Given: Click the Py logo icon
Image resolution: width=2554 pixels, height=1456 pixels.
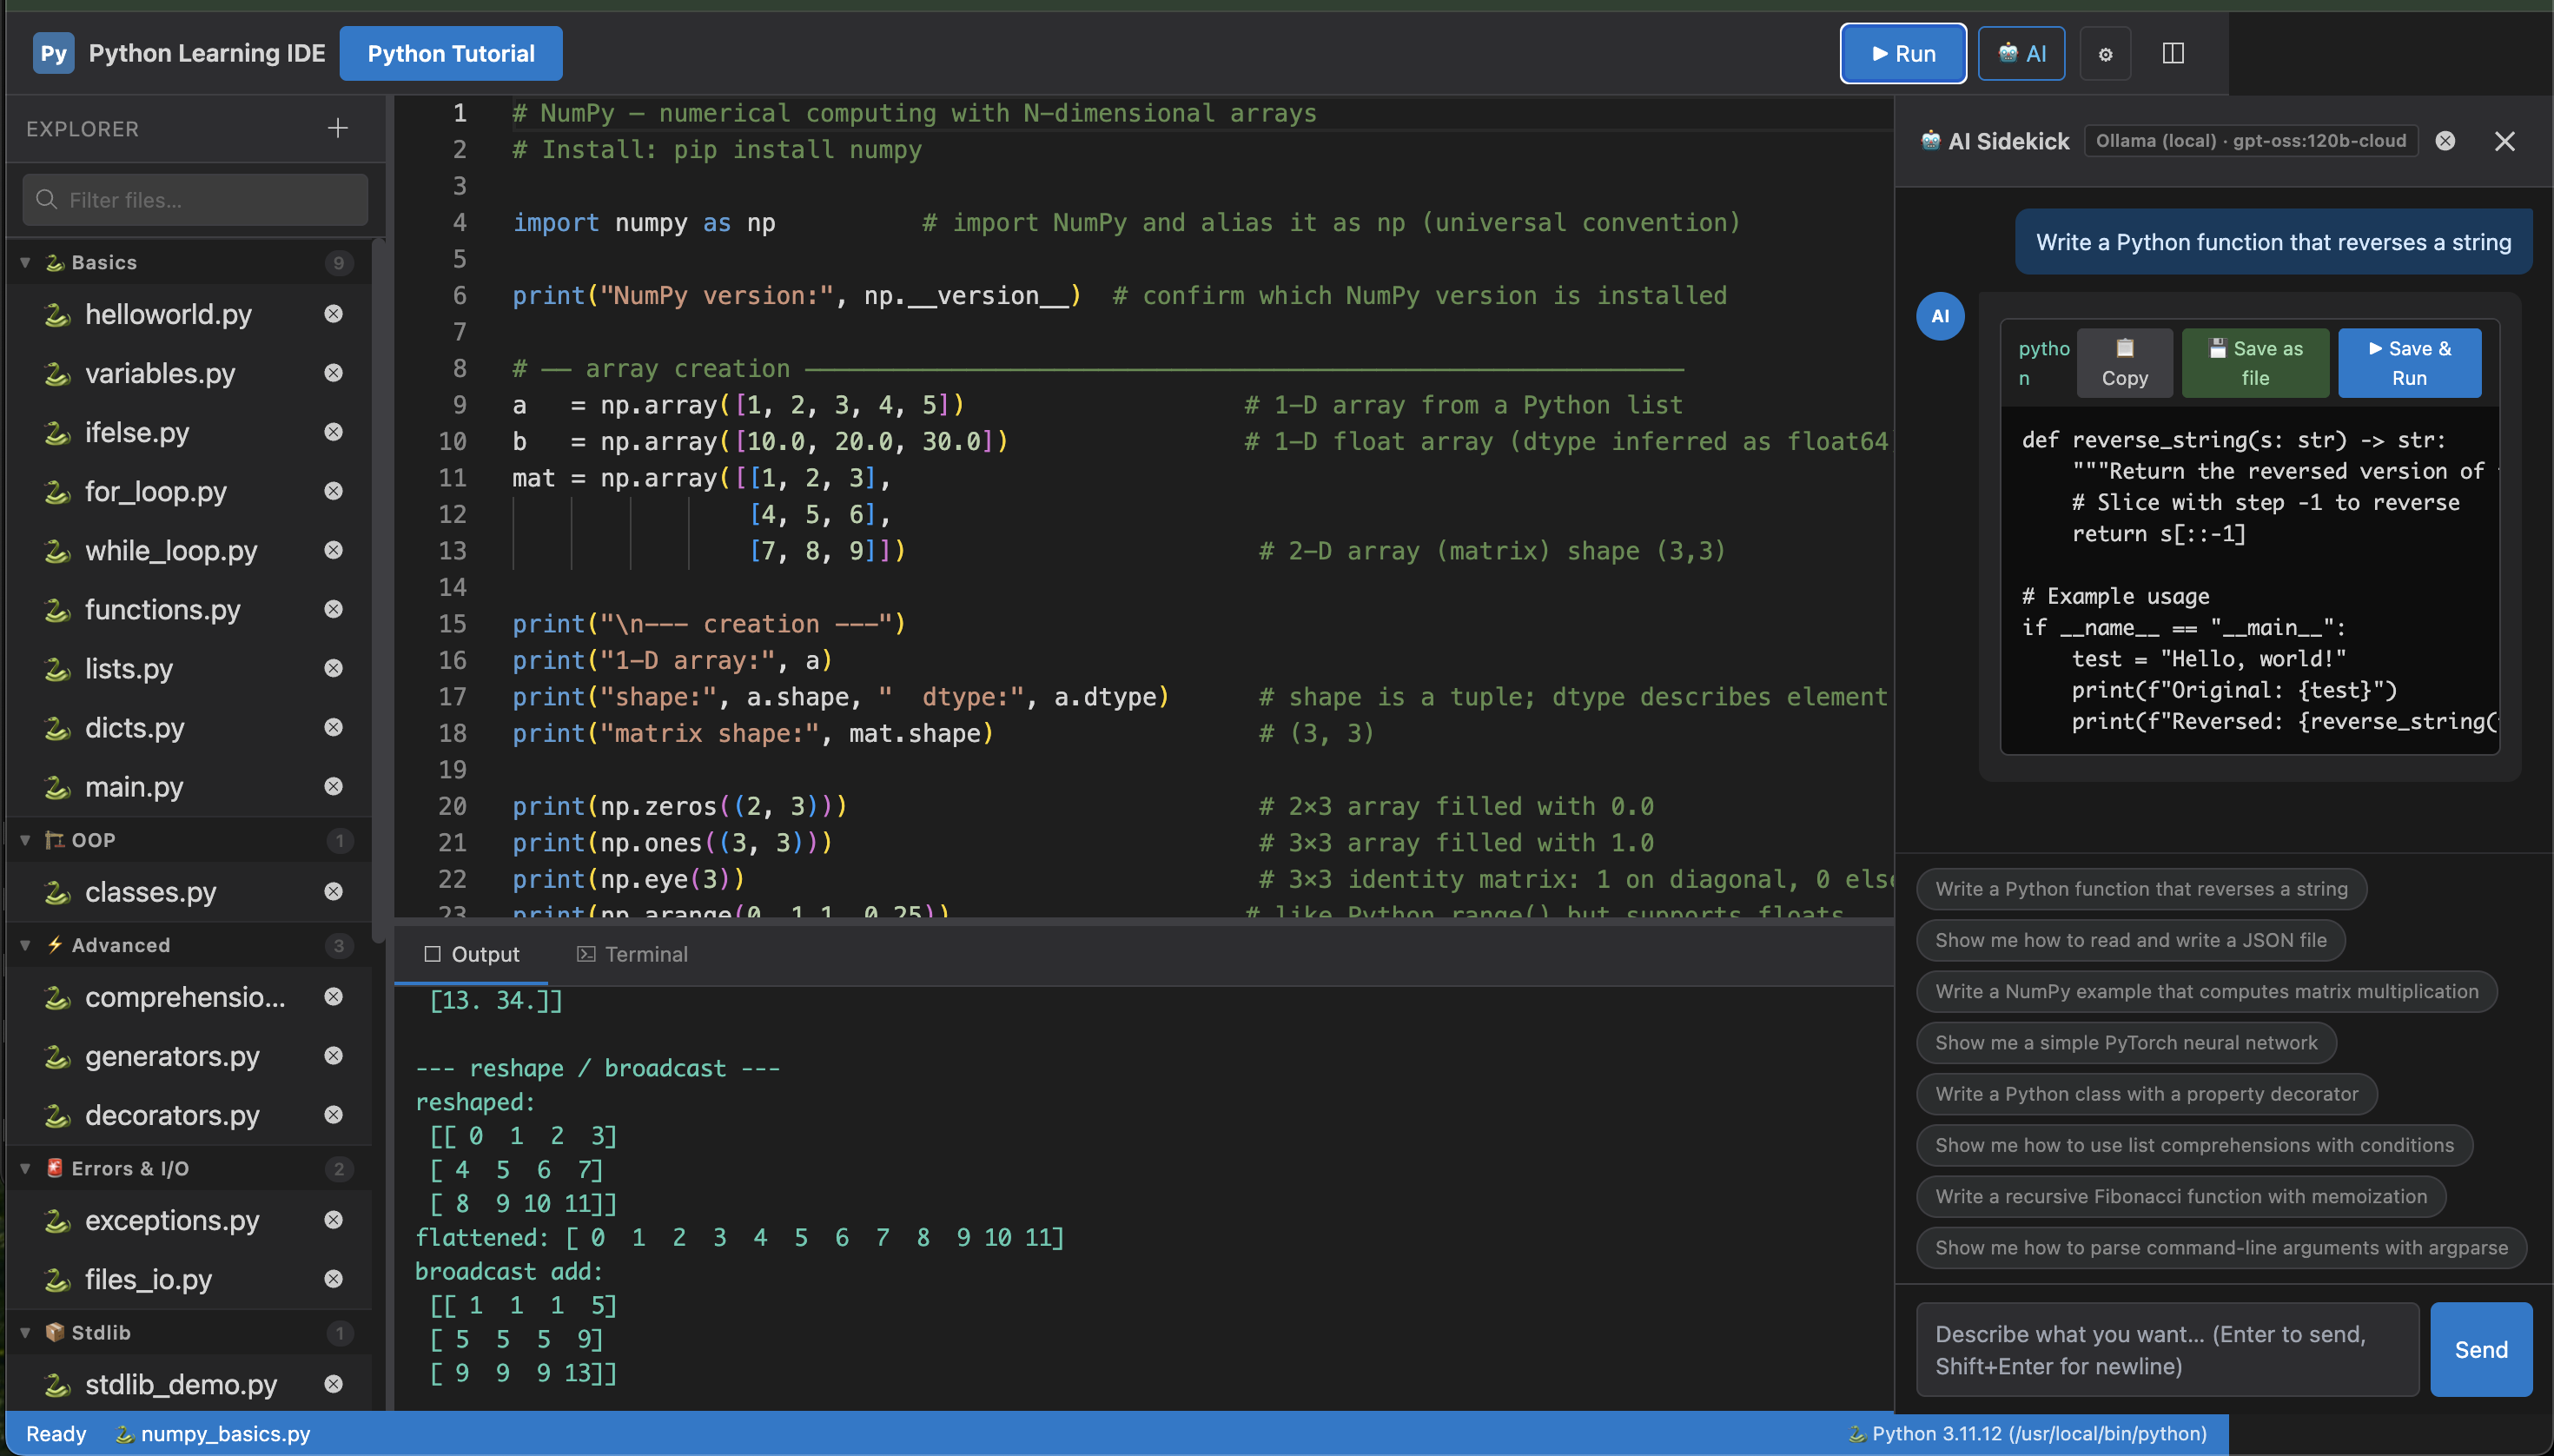Looking at the screenshot, I should (53, 53).
